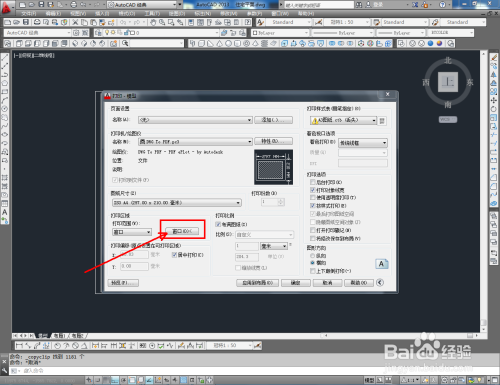Click the Save icon in standard toolbar
The image size is (500, 385).
point(26,22)
